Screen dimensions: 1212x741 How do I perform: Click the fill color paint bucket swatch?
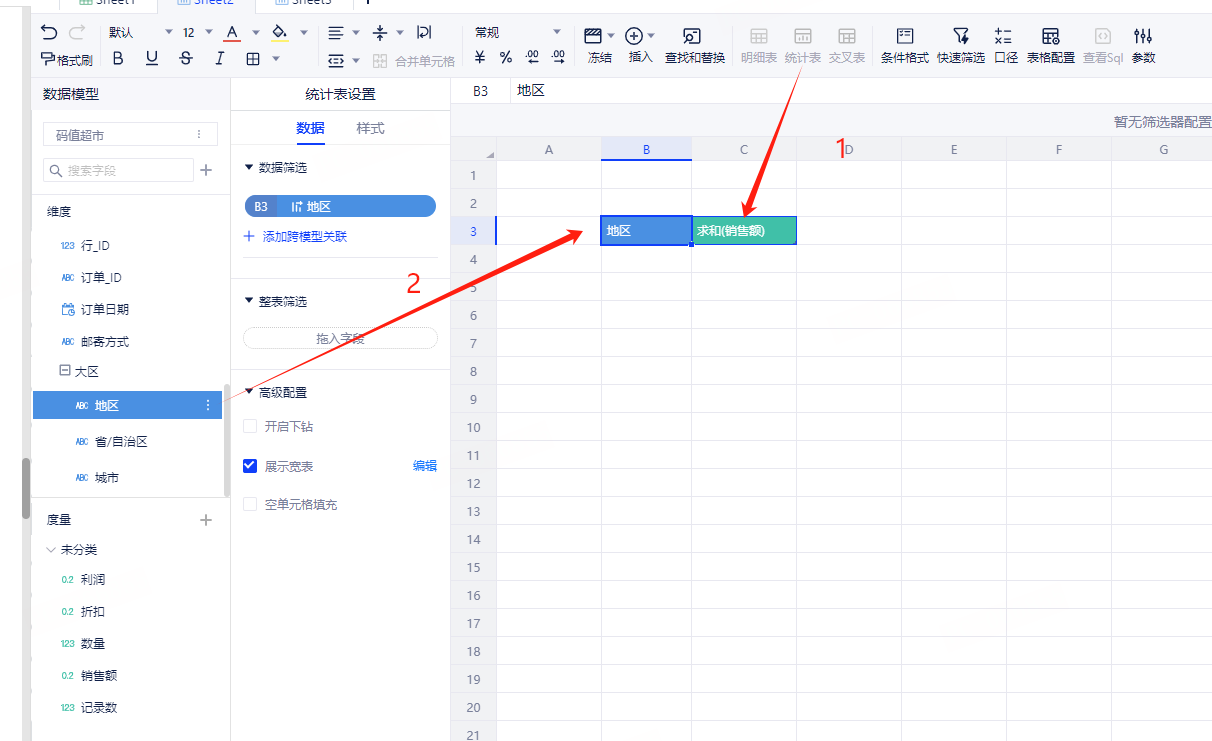click(x=279, y=33)
